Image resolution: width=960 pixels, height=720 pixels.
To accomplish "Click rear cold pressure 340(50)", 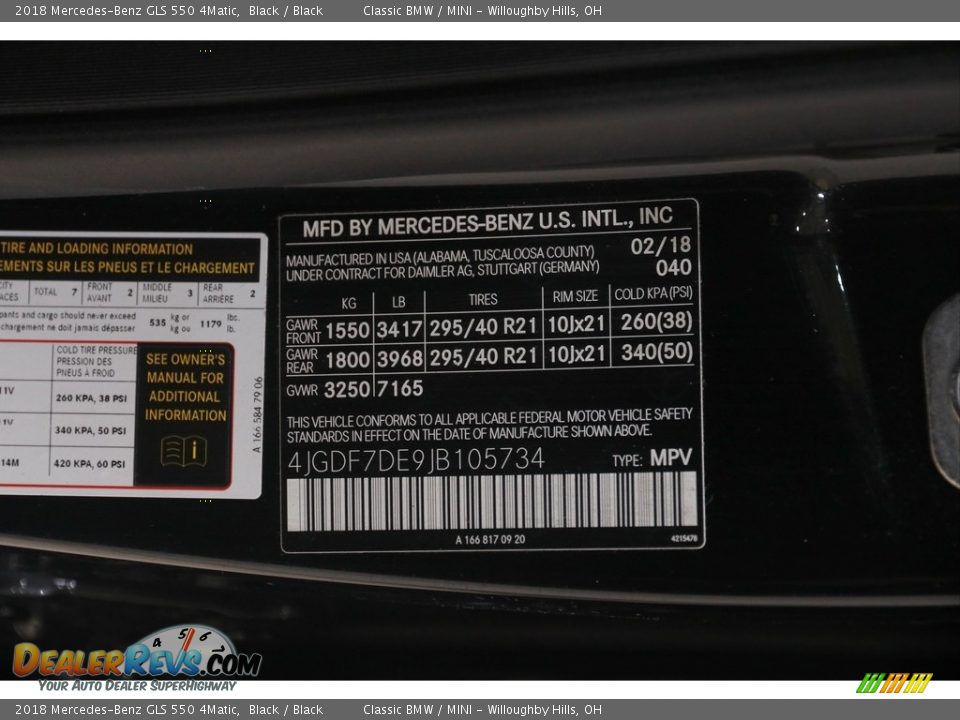I will (x=656, y=351).
